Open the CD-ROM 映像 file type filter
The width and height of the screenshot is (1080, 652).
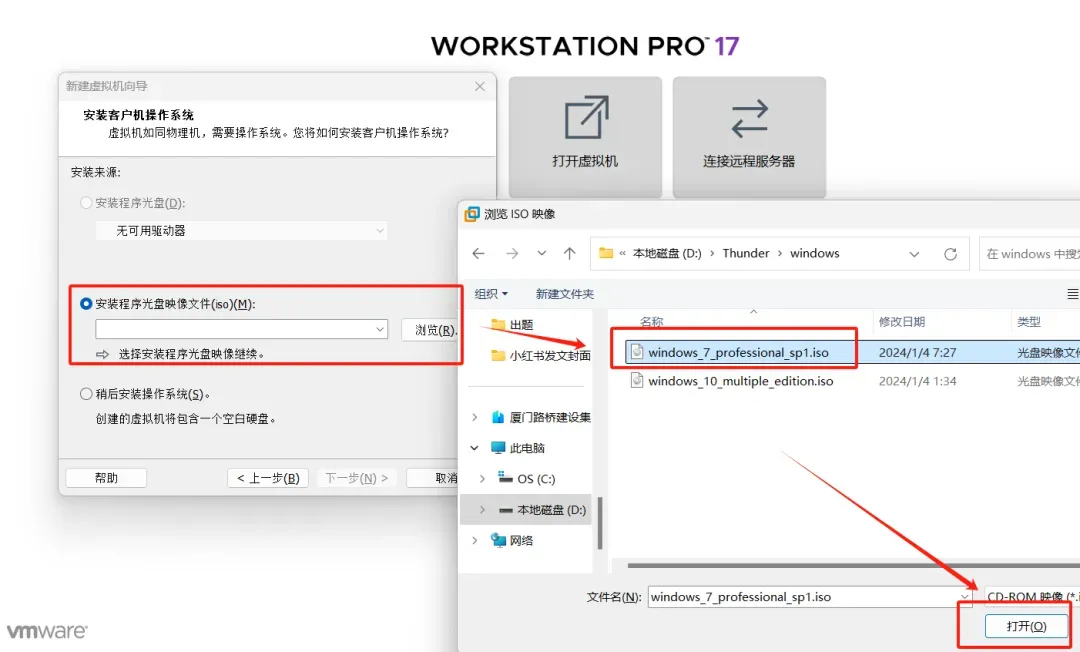coord(1032,597)
